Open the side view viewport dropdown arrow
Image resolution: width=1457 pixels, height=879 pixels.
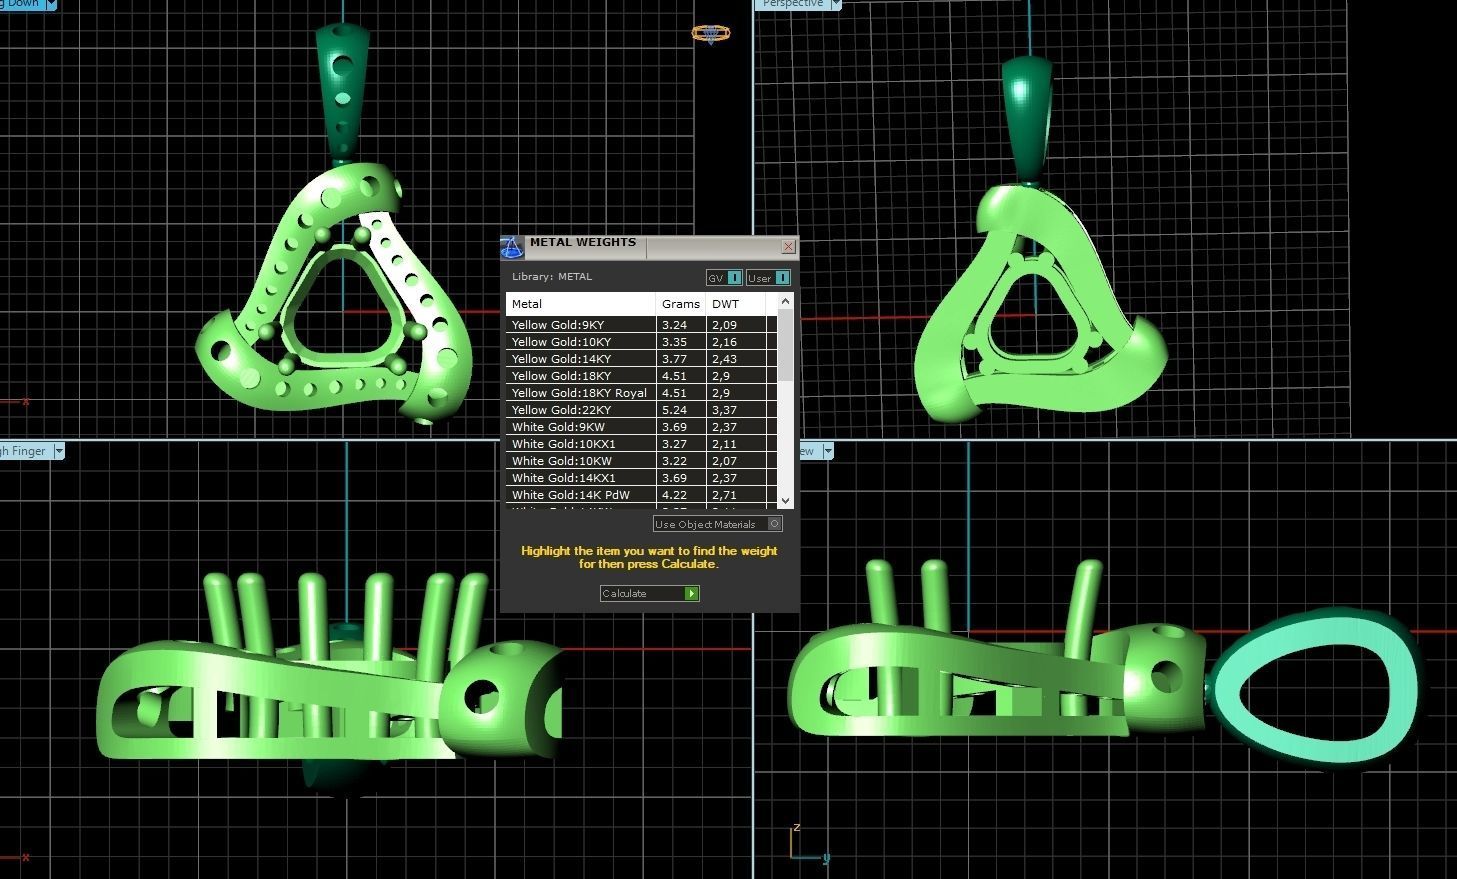827,451
